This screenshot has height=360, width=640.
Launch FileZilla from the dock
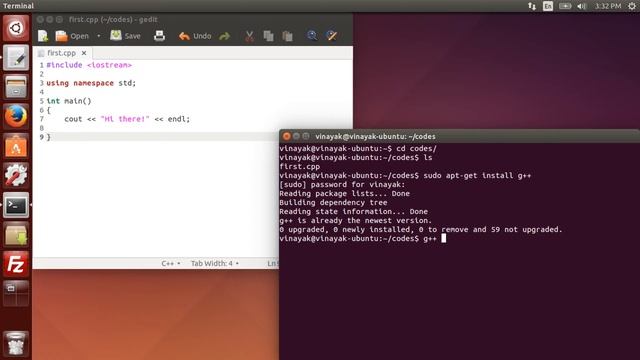click(16, 264)
